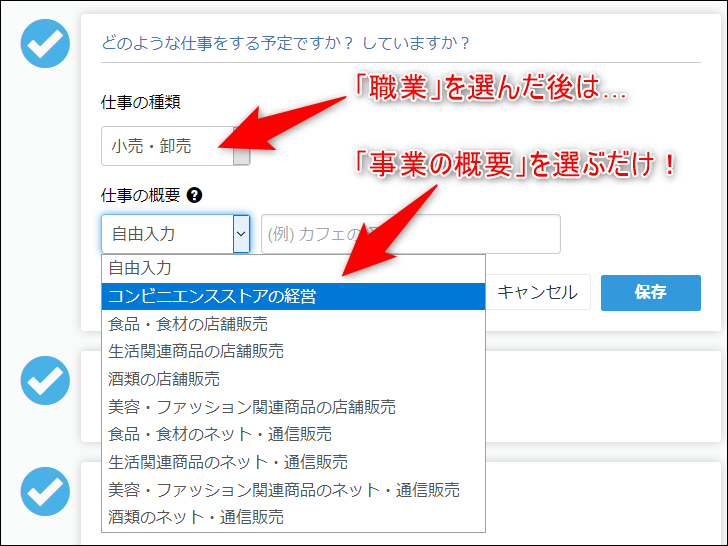Pick 生活関連商品の店舗販売 from dropdown list
This screenshot has height=546, width=728.
[196, 351]
